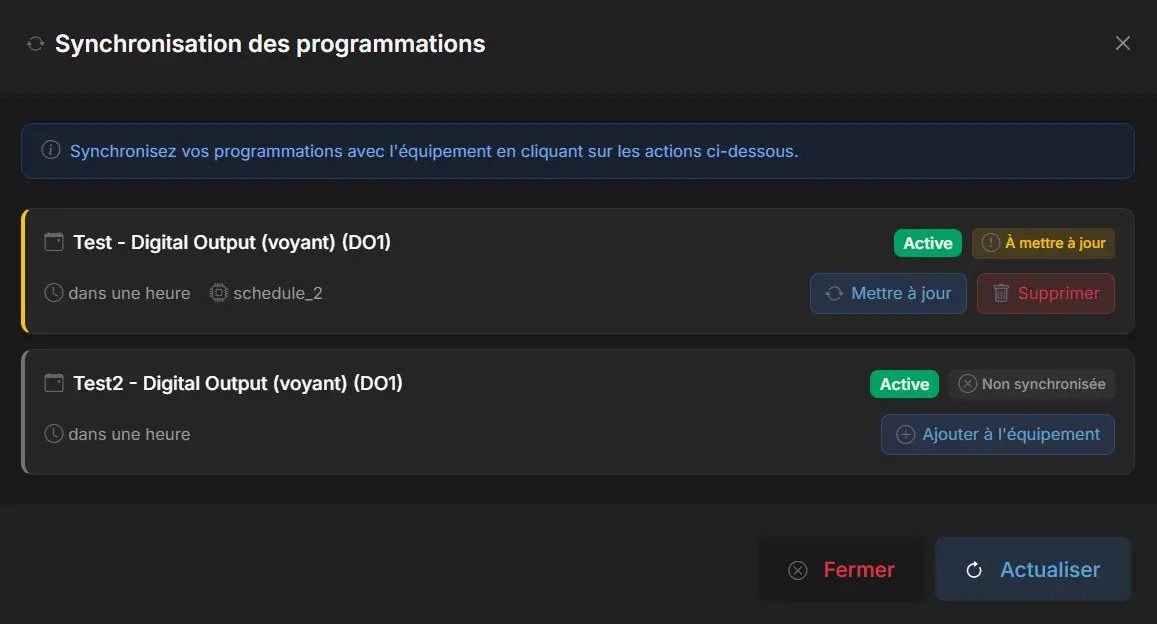Update Test schedule with Mettre à jour

click(x=888, y=293)
